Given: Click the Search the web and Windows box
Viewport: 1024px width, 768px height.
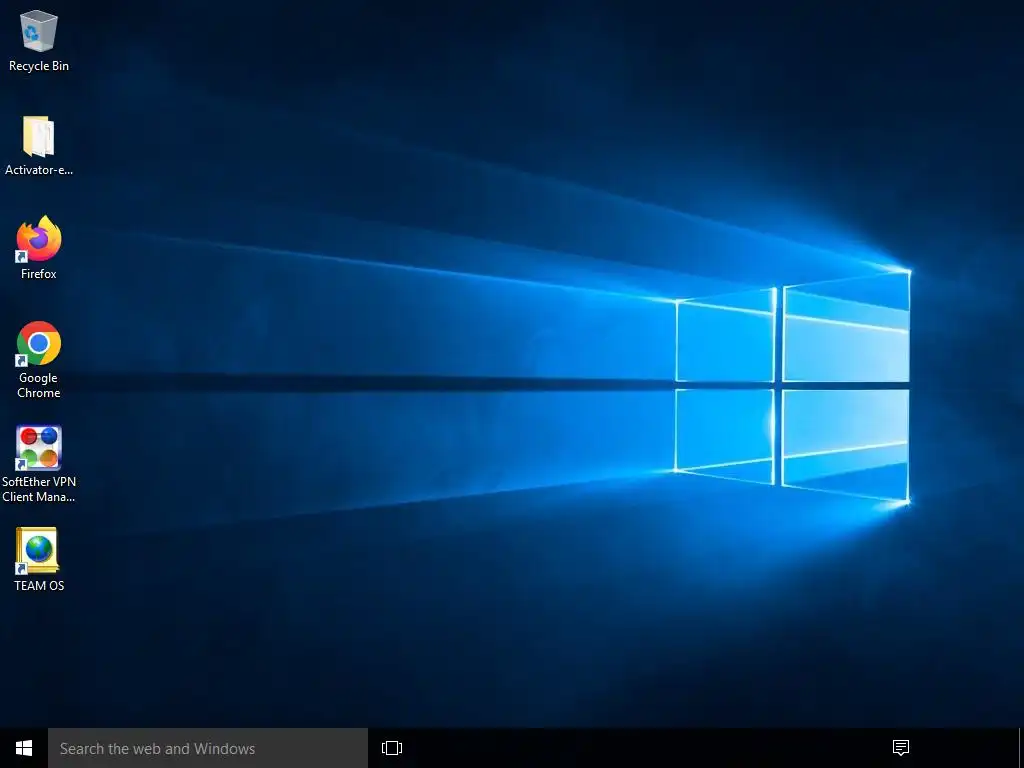Looking at the screenshot, I should coord(208,748).
